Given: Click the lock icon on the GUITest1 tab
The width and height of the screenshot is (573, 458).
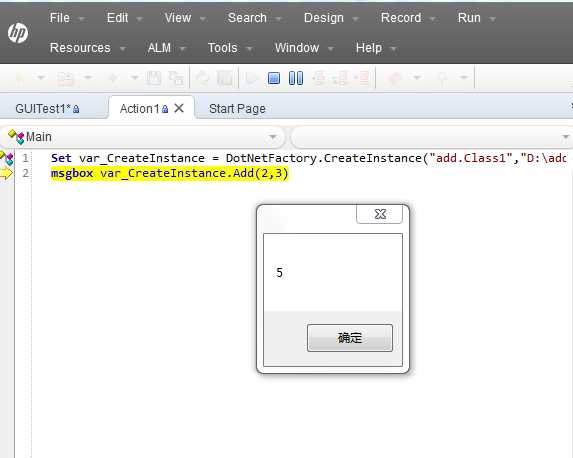Looking at the screenshot, I should click(x=76, y=109).
